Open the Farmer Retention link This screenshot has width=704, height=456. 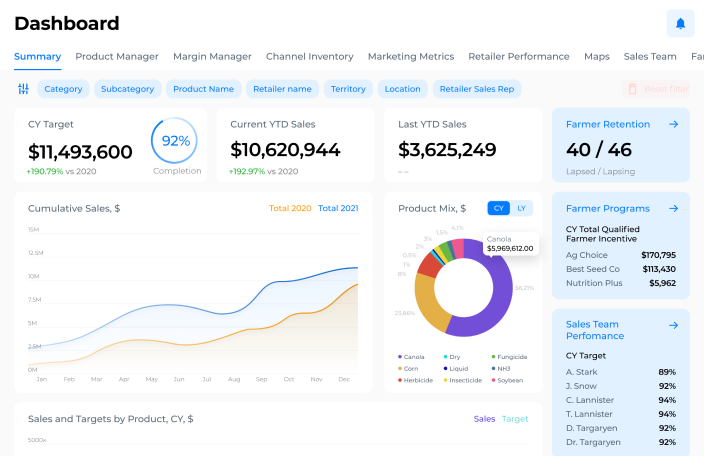[608, 124]
